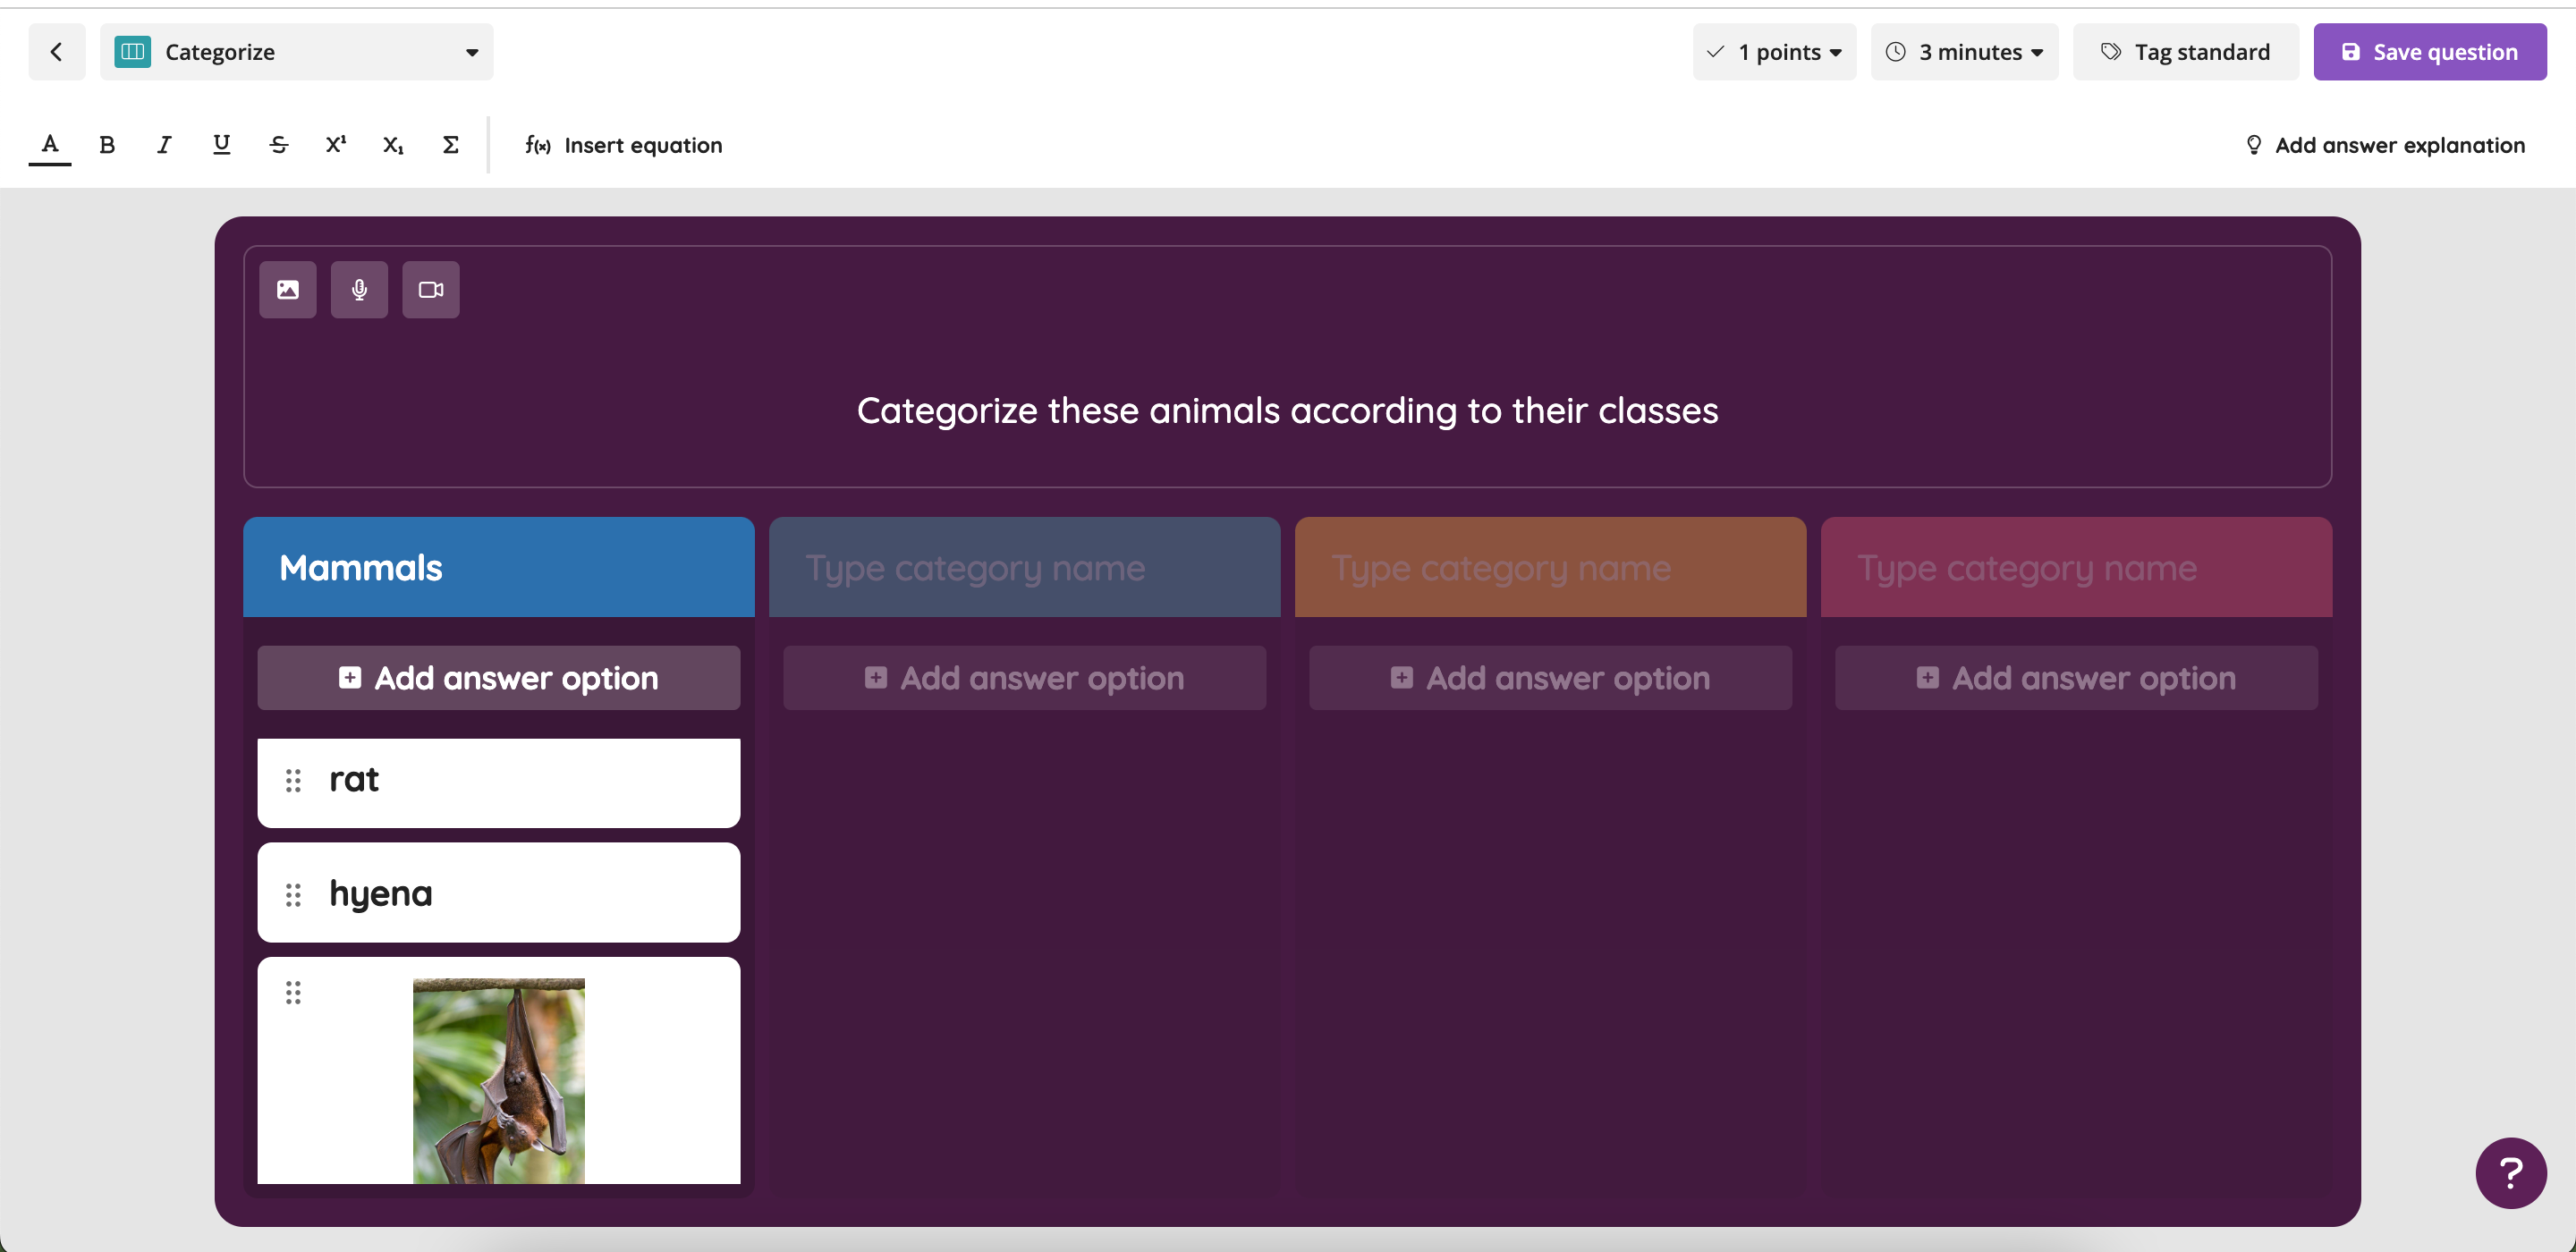Image resolution: width=2576 pixels, height=1252 pixels.
Task: Toggle italic formatting
Action: click(x=164, y=145)
